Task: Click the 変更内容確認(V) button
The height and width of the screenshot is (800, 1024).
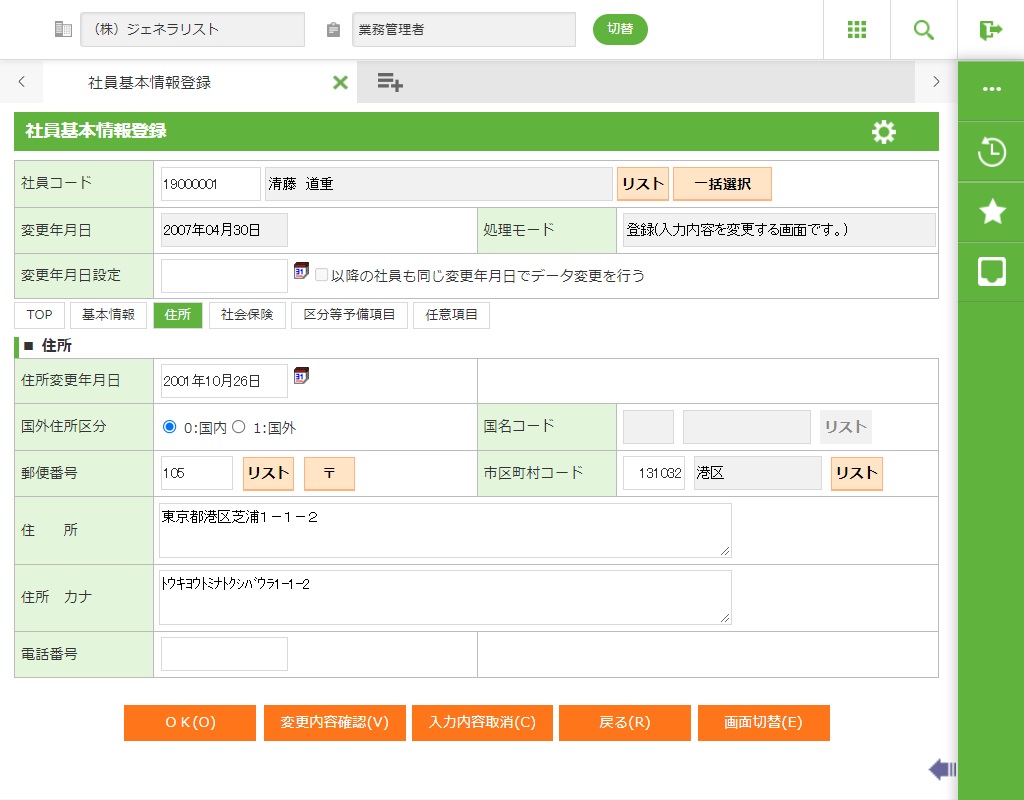Action: pos(334,723)
